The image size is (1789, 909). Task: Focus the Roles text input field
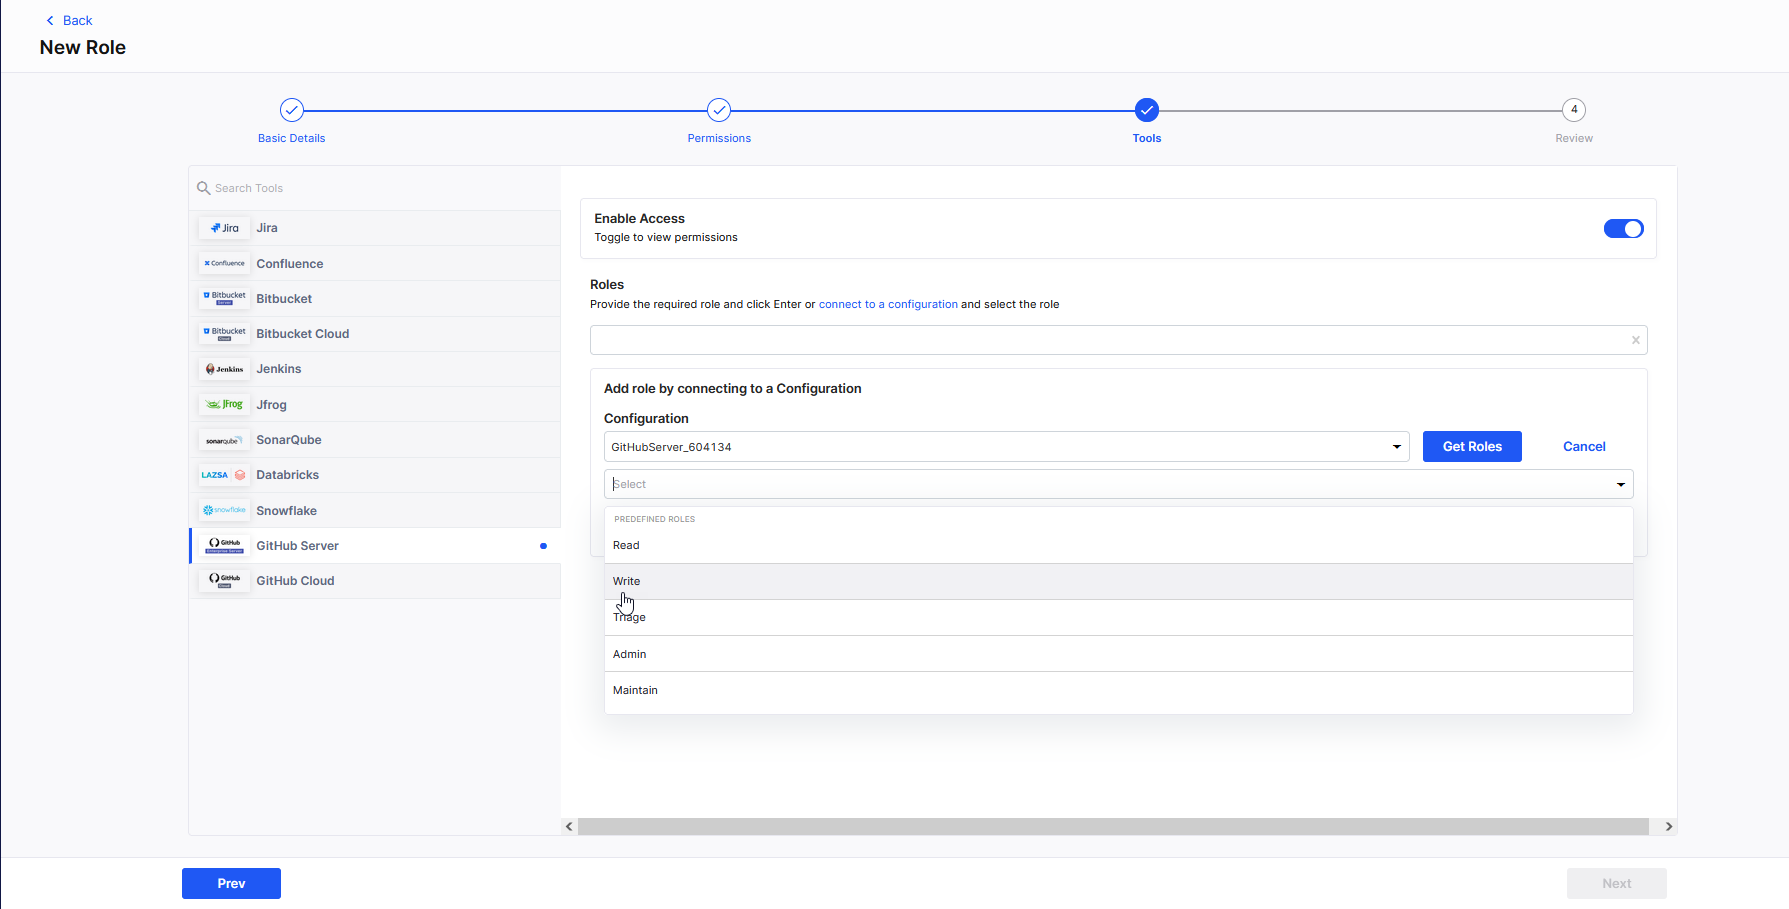pos(1118,340)
